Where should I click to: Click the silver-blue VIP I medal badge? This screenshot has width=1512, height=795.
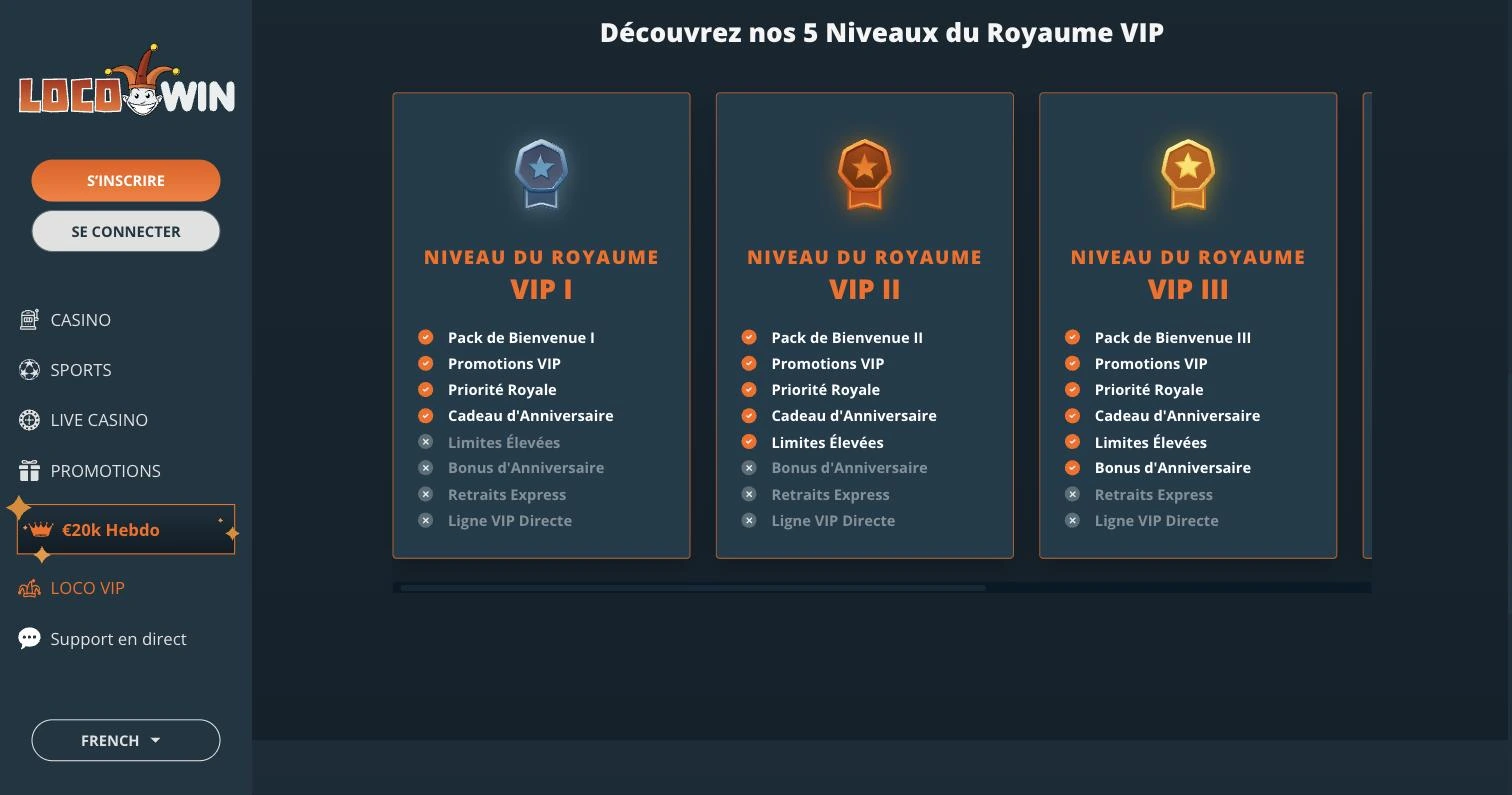[541, 174]
